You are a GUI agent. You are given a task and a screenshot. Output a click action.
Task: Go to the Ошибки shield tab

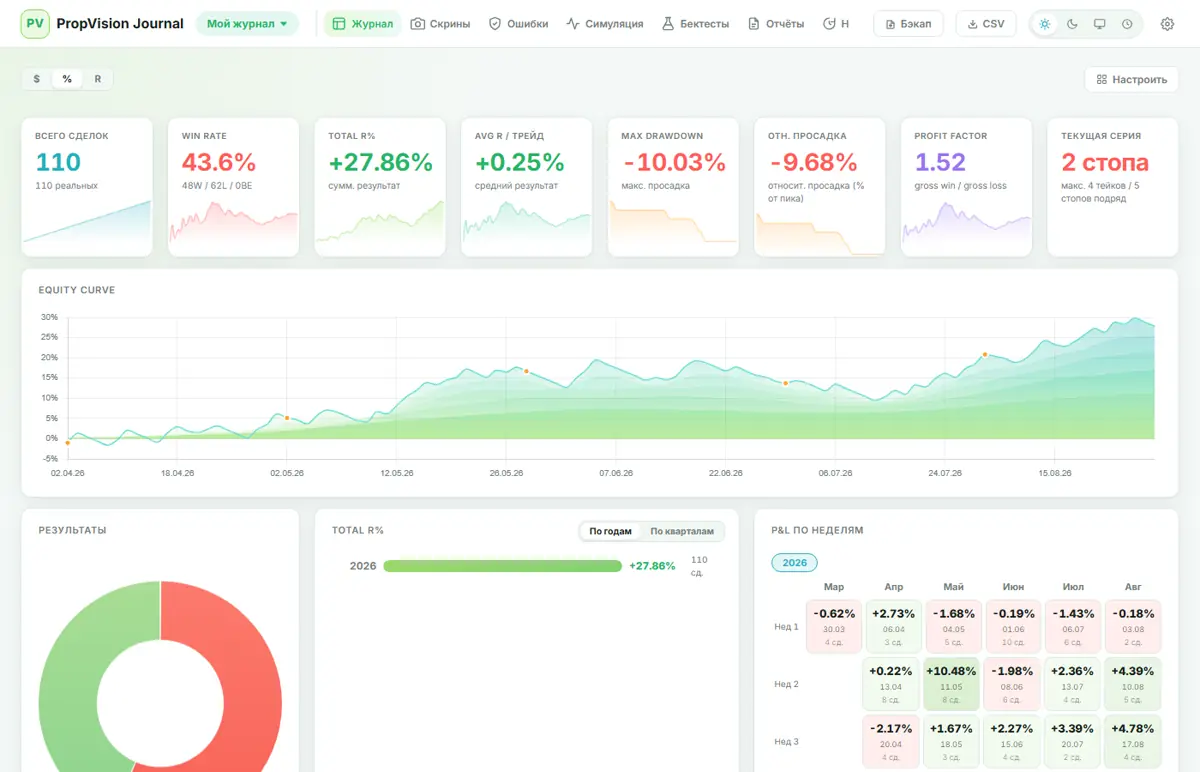point(518,24)
